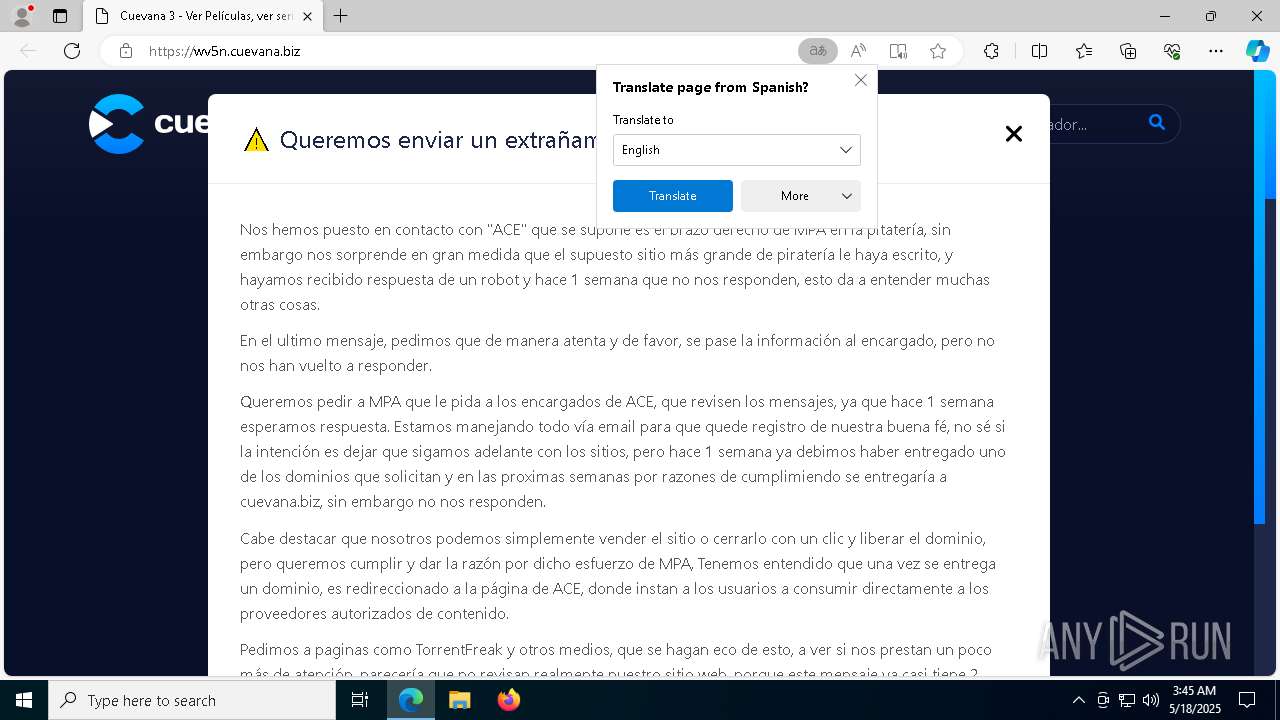Viewport: 1280px width, 720px height.
Task: Open Collections panel
Action: click(x=1128, y=51)
